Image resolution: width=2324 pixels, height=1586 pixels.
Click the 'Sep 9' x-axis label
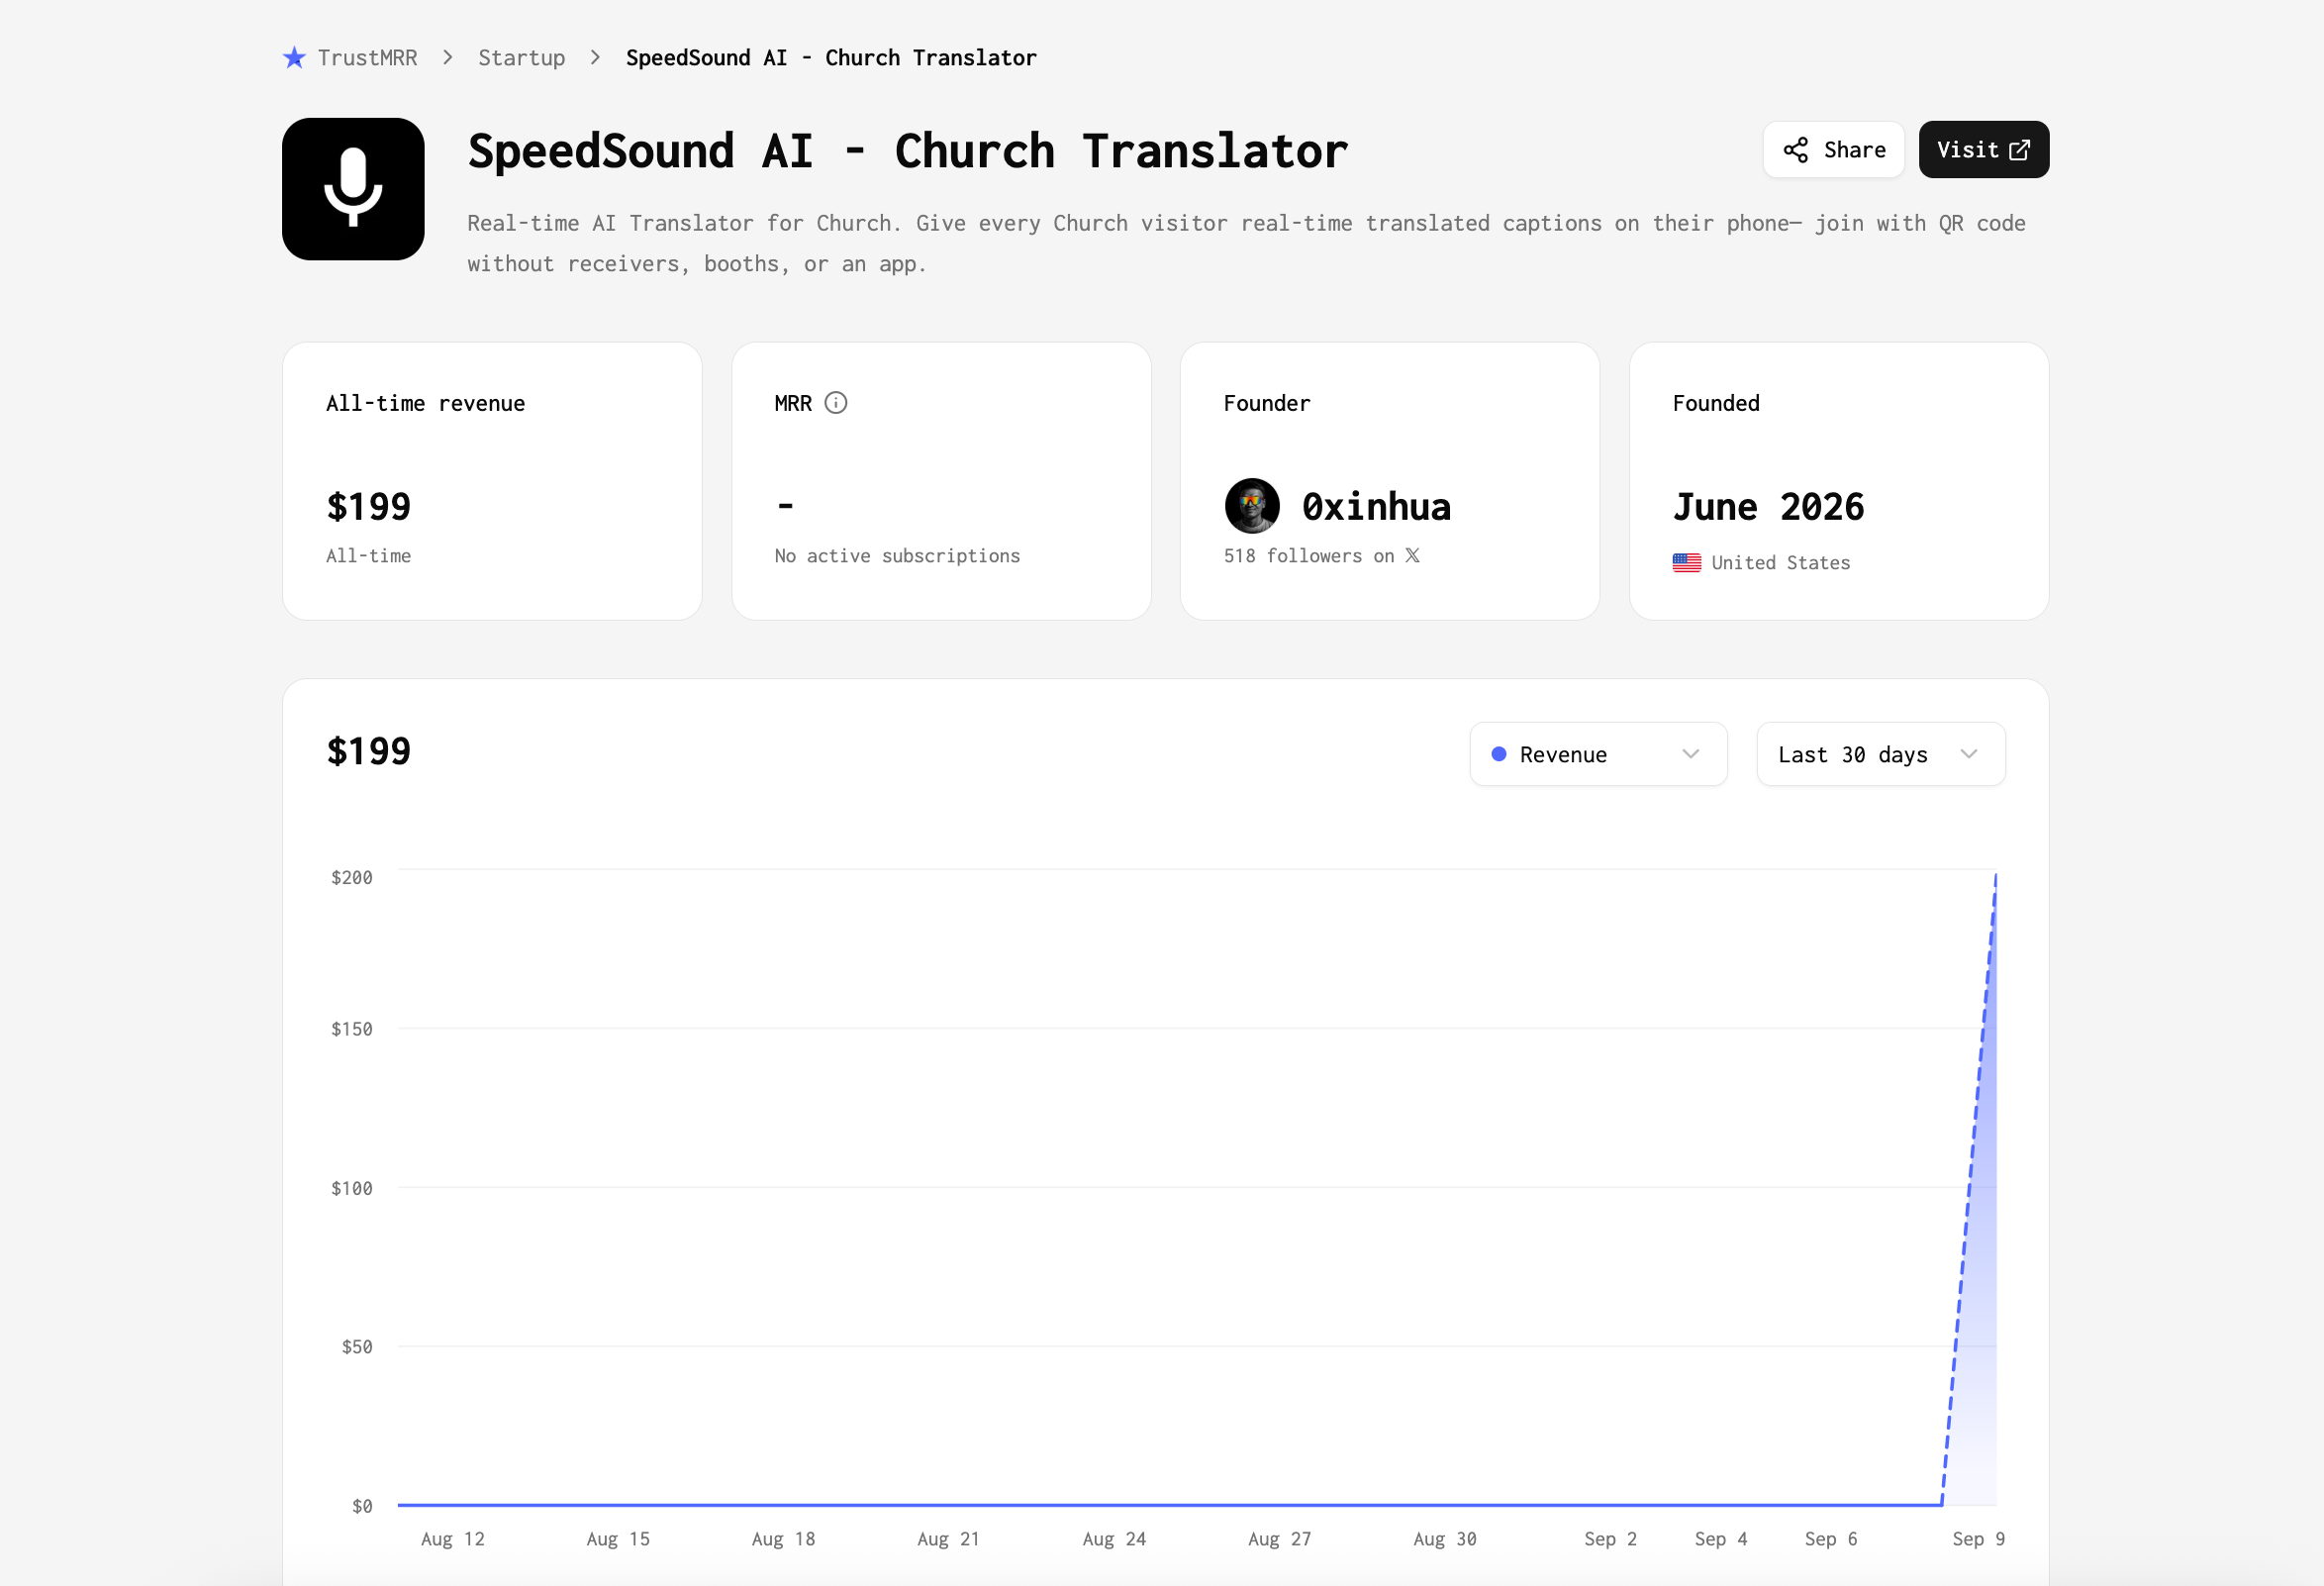click(1978, 1539)
